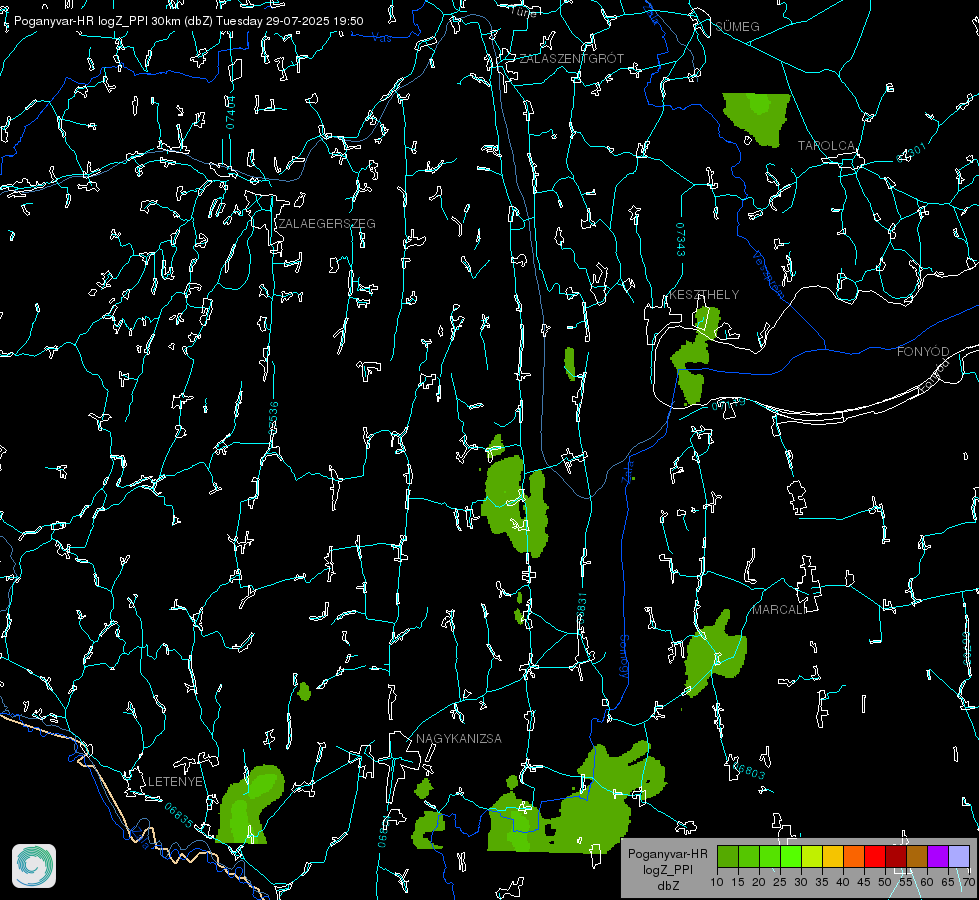This screenshot has width=979, height=900.
Task: Click the radar title text with timestamp 19:50
Action: tap(189, 21)
